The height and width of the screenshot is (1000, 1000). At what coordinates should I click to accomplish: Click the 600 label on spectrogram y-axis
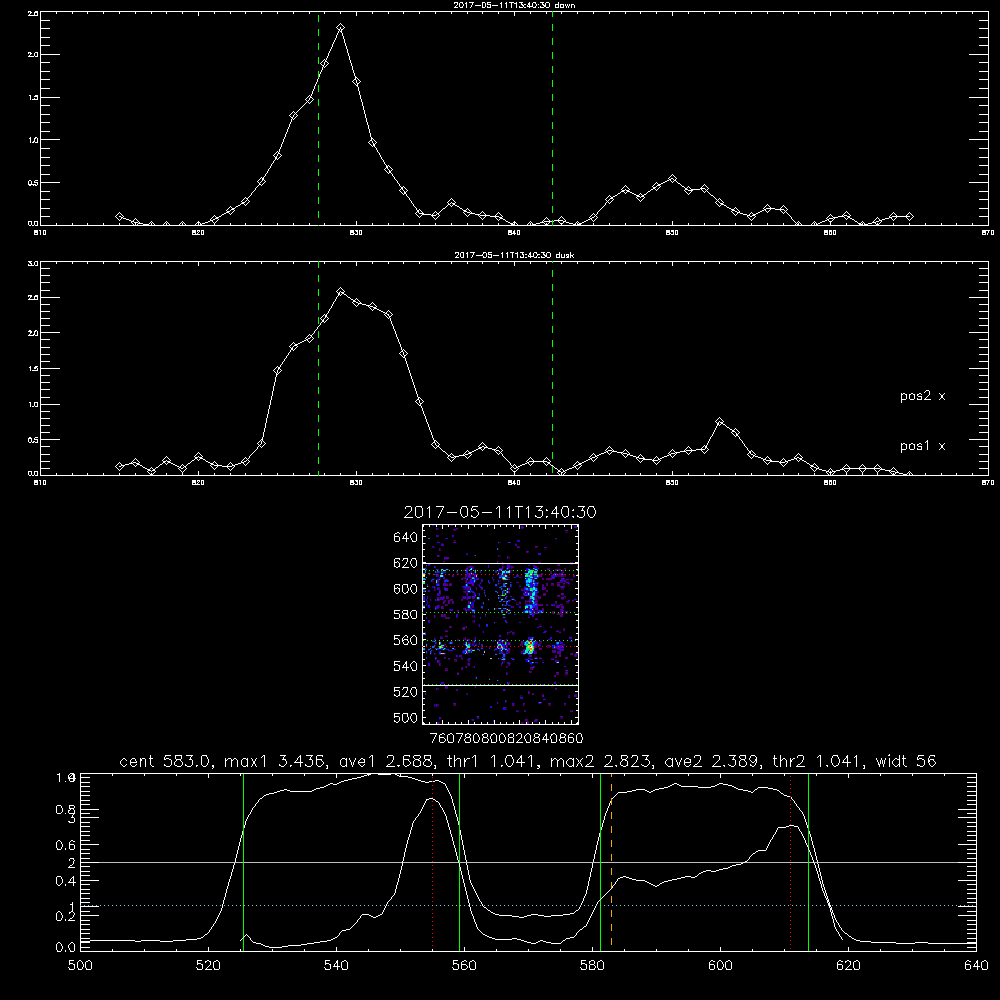click(x=406, y=589)
